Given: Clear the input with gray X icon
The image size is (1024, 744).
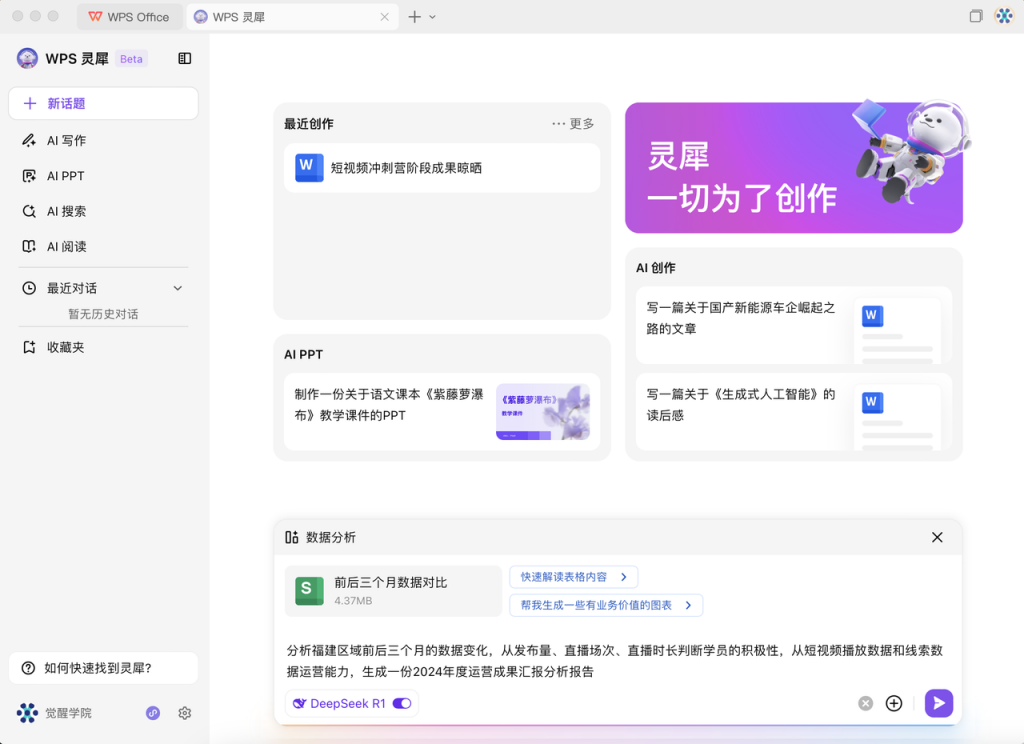Looking at the screenshot, I should tap(865, 704).
